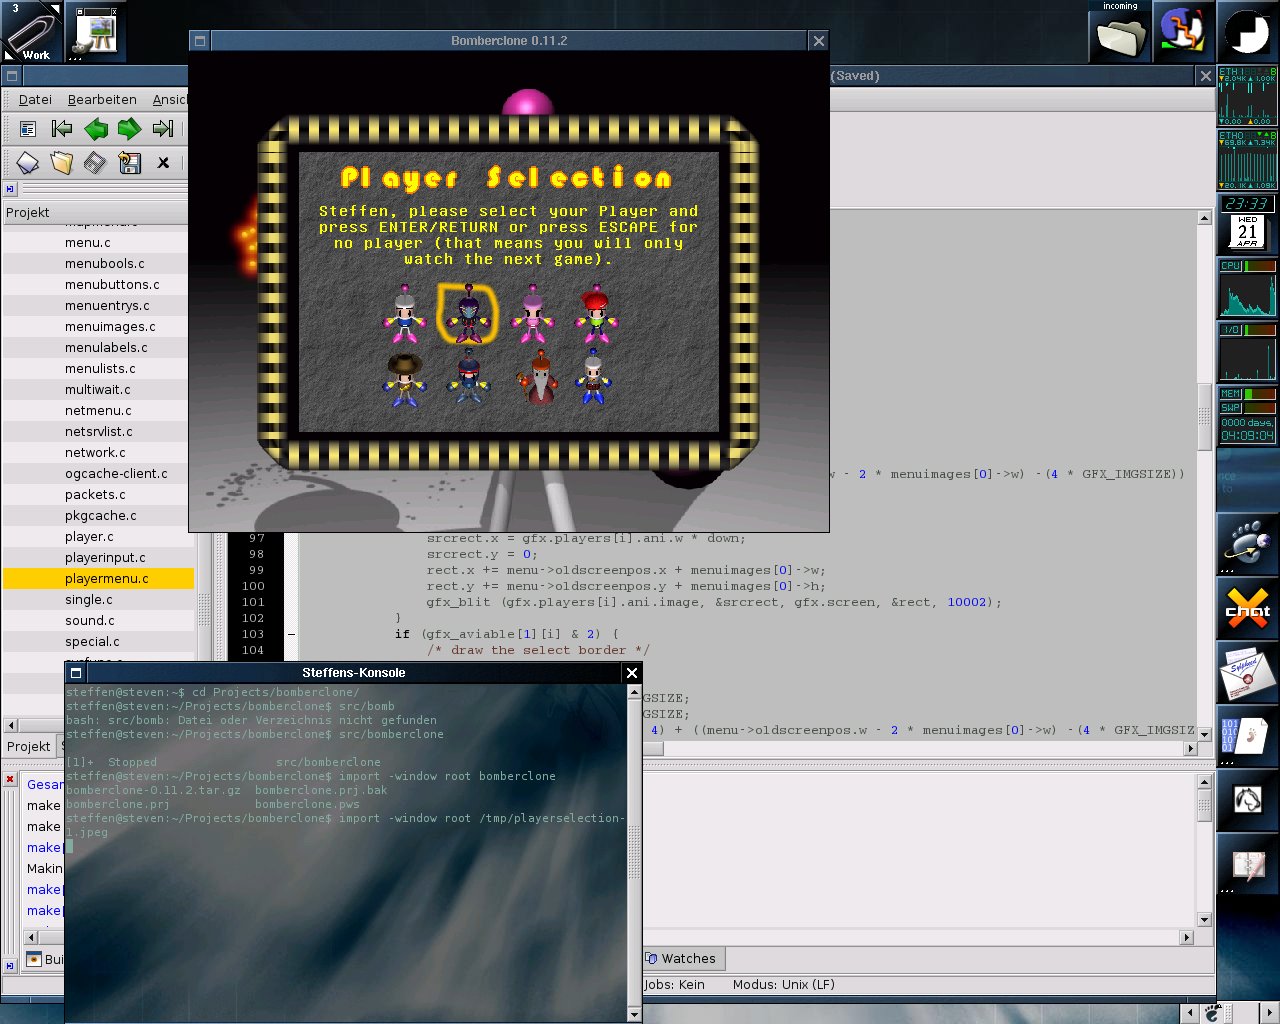This screenshot has height=1024, width=1280.
Task: Jump to first bookmark with bar-arrow icon
Action: click(x=62, y=128)
